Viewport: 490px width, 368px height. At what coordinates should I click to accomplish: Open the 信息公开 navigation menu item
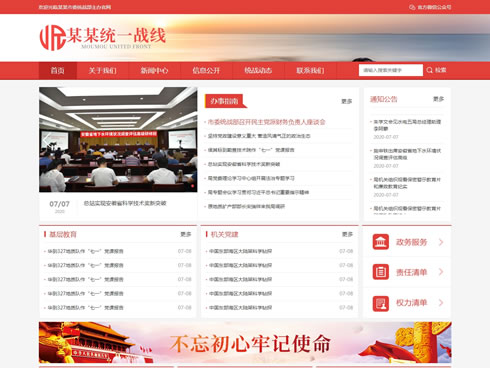tap(206, 70)
